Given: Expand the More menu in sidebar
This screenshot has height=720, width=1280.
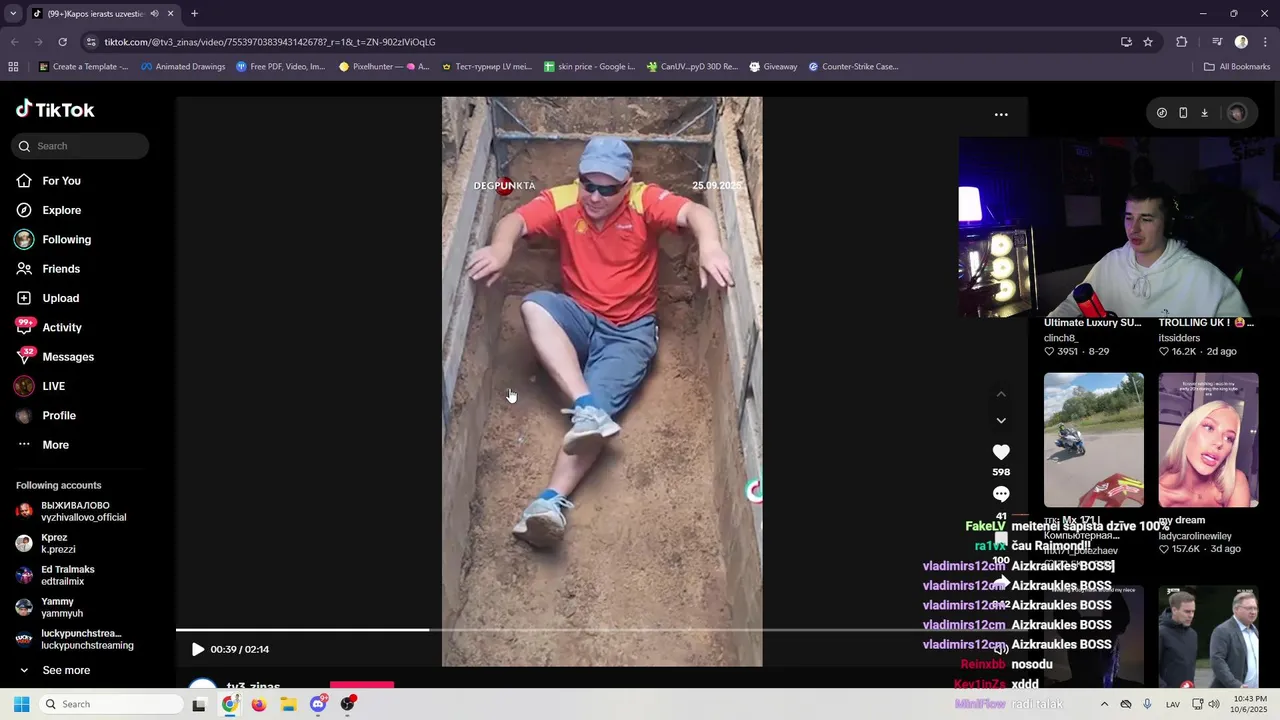Looking at the screenshot, I should 43,445.
